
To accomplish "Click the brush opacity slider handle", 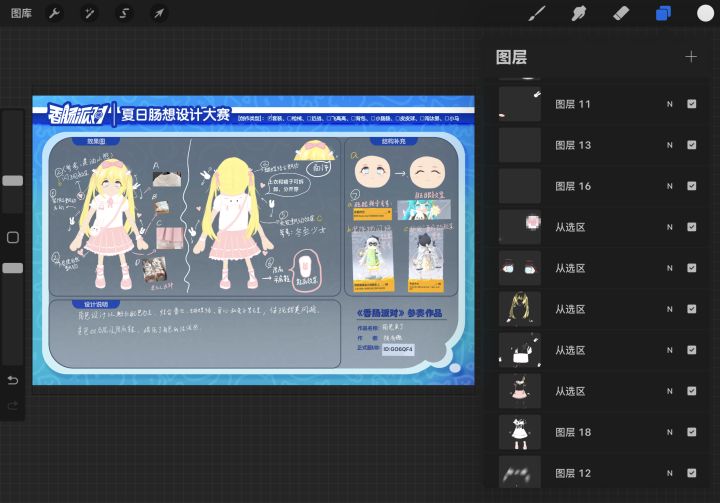I will 13,268.
